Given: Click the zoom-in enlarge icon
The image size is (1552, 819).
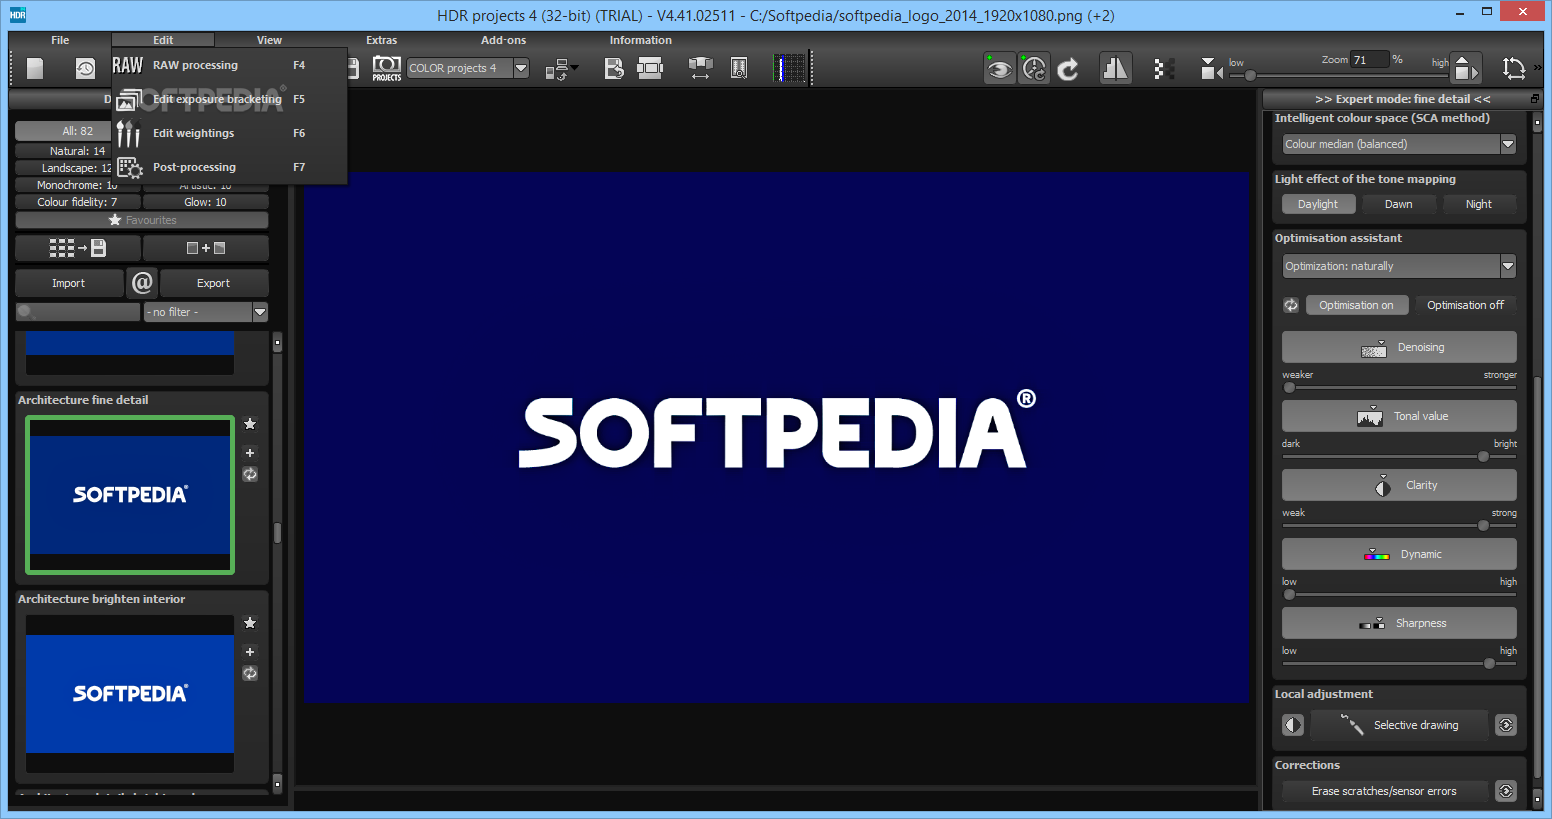Looking at the screenshot, I should (1466, 69).
